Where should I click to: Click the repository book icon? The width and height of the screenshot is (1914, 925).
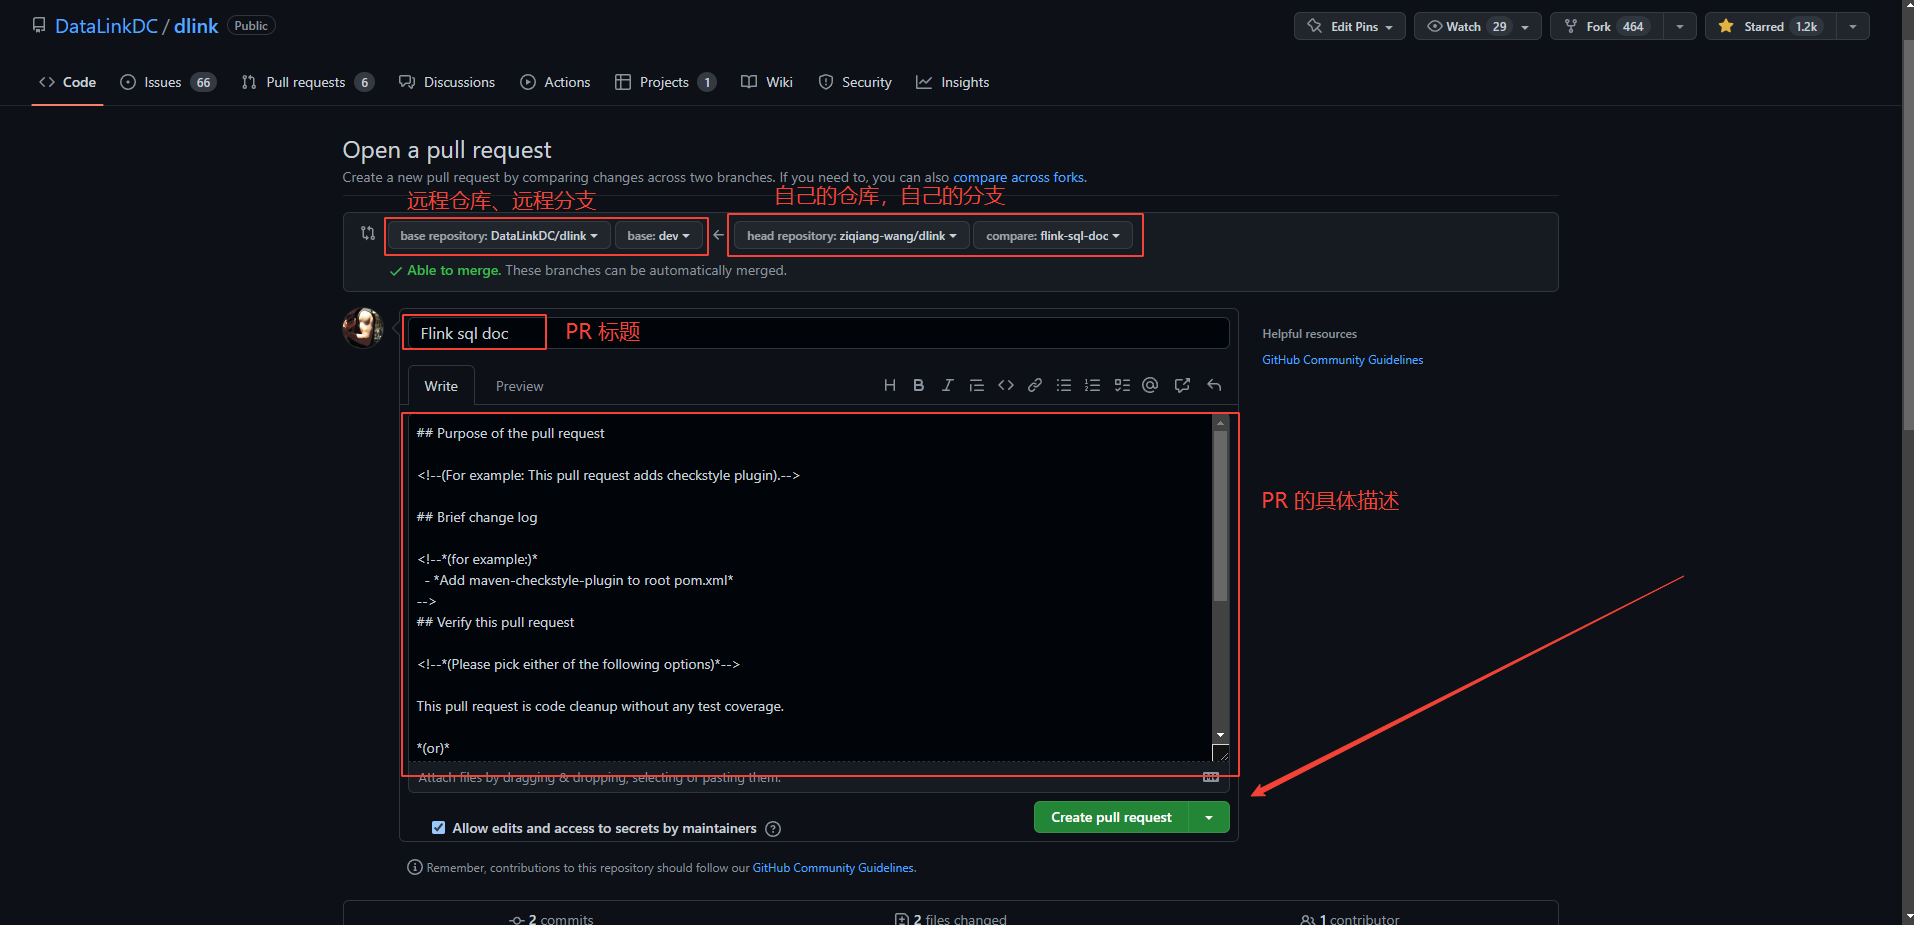39,25
